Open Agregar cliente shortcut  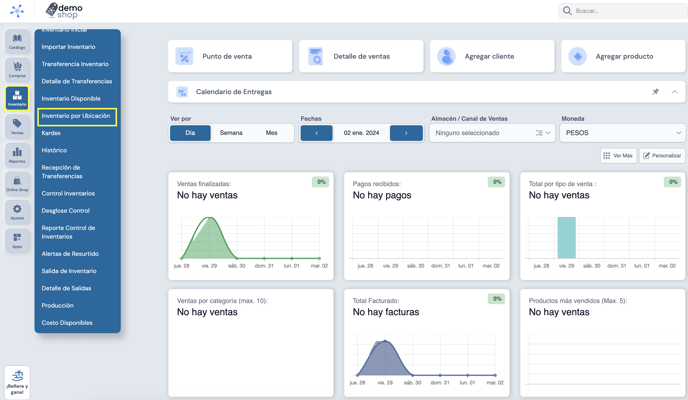coord(492,57)
